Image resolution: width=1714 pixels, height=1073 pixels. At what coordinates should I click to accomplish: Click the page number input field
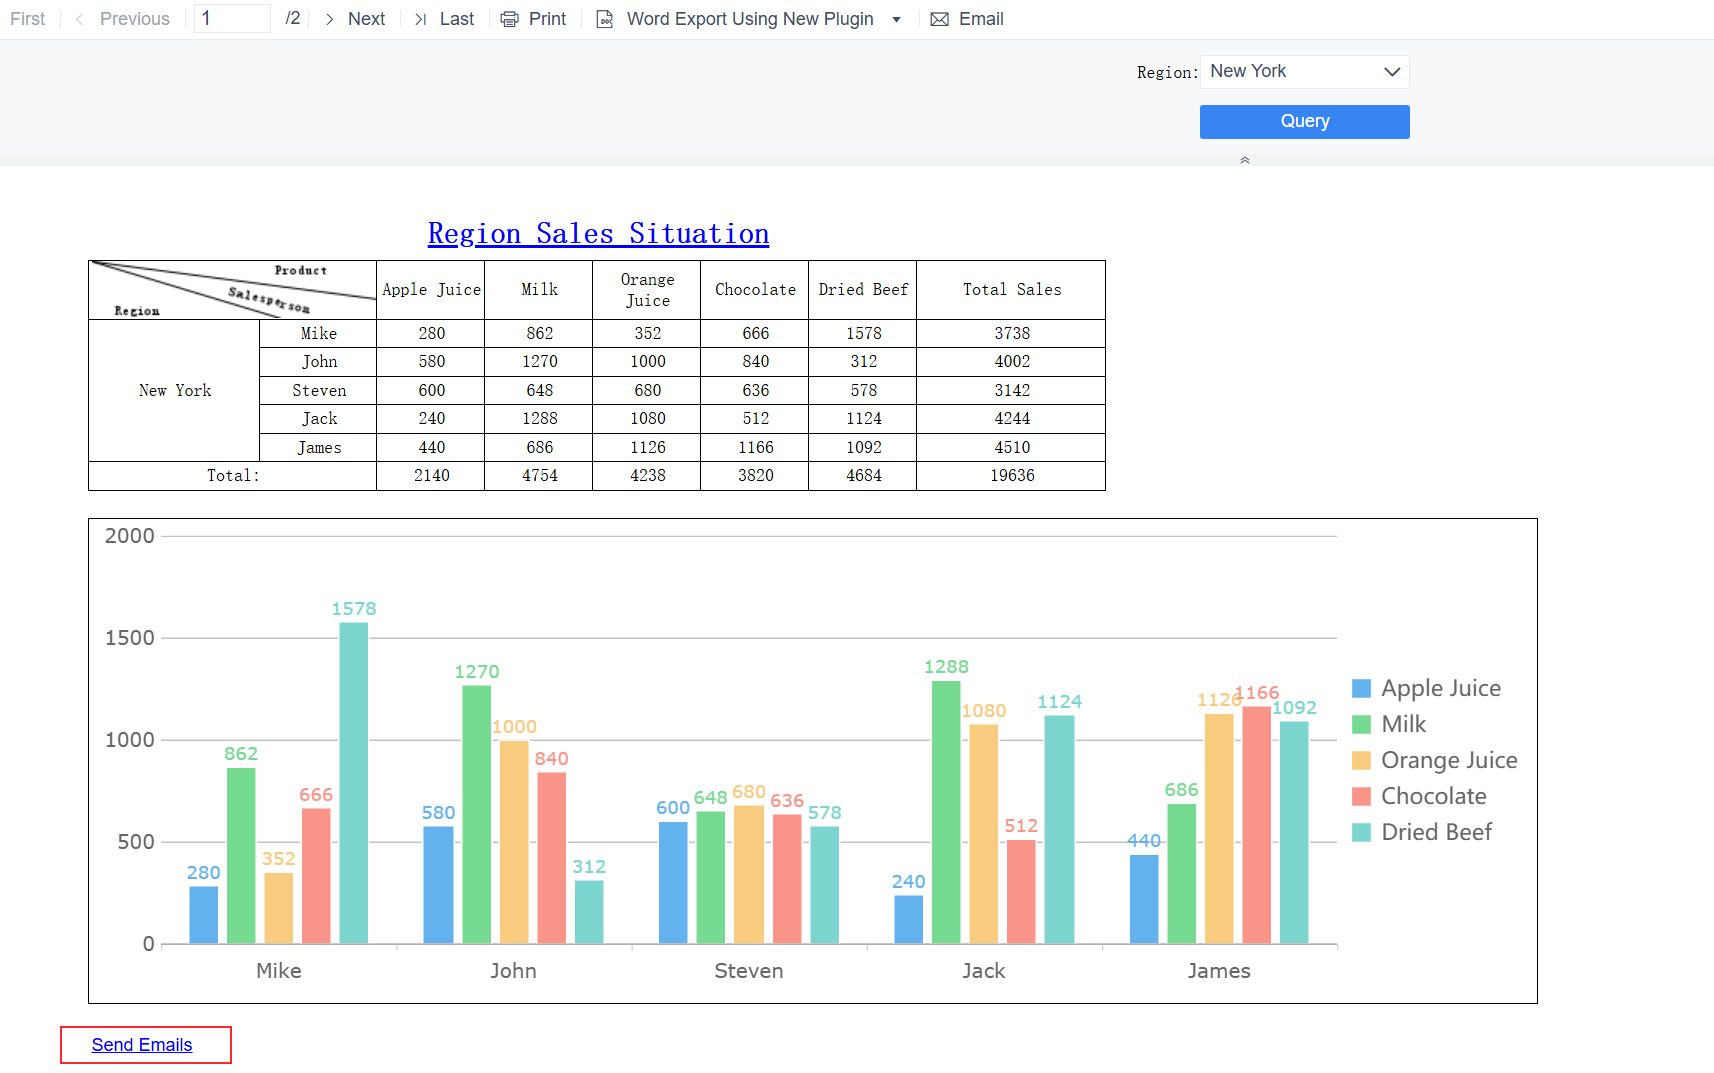click(232, 19)
